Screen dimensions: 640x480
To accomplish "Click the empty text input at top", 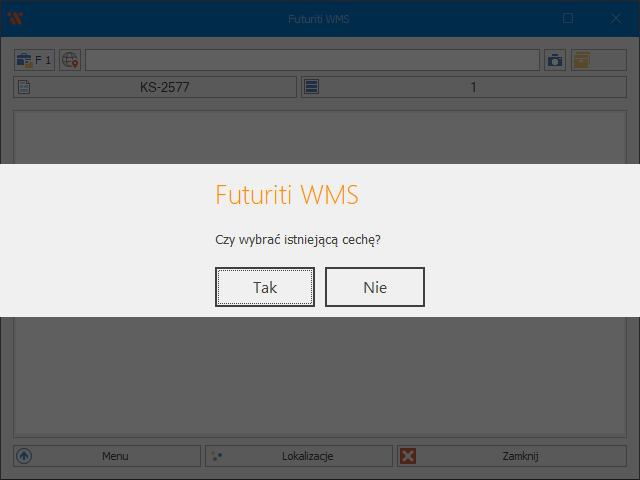I will pyautogui.click(x=312, y=60).
